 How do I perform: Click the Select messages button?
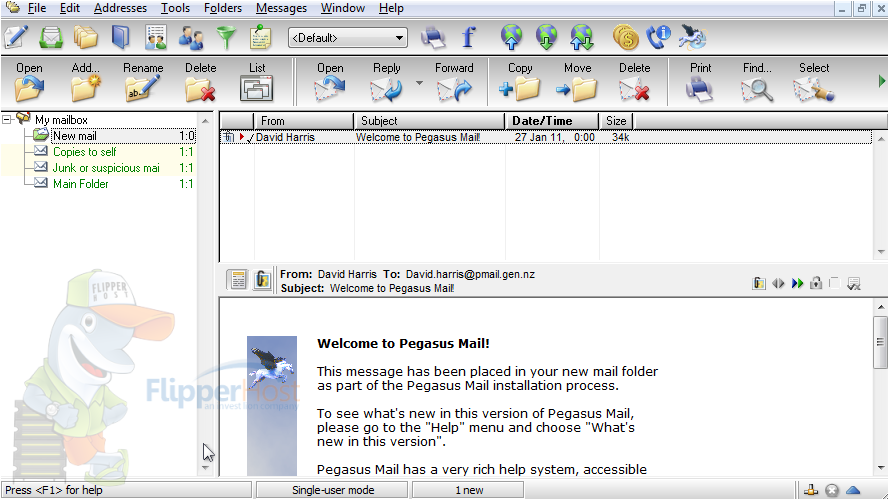click(814, 82)
